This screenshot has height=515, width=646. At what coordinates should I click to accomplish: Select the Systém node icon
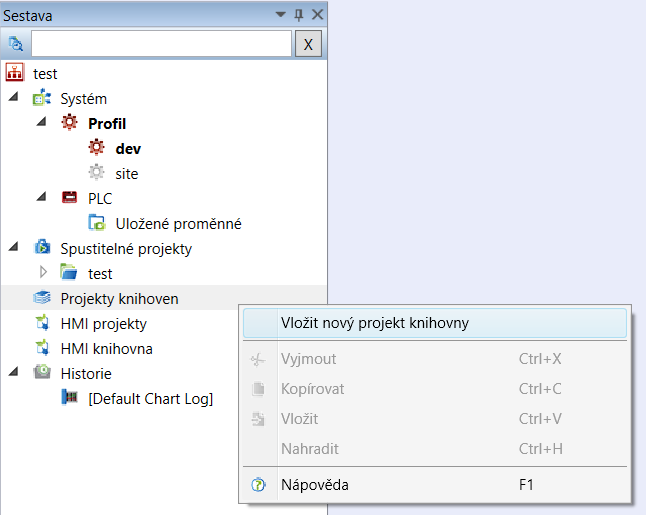click(42, 98)
